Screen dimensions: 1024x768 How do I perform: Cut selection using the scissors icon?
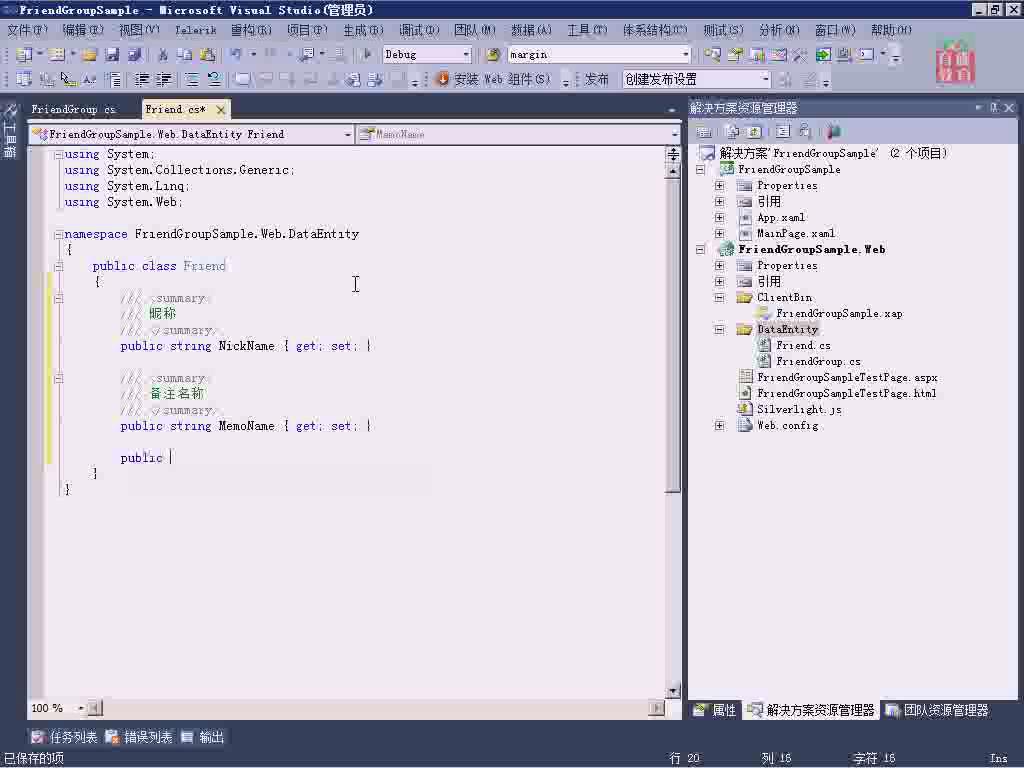163,55
